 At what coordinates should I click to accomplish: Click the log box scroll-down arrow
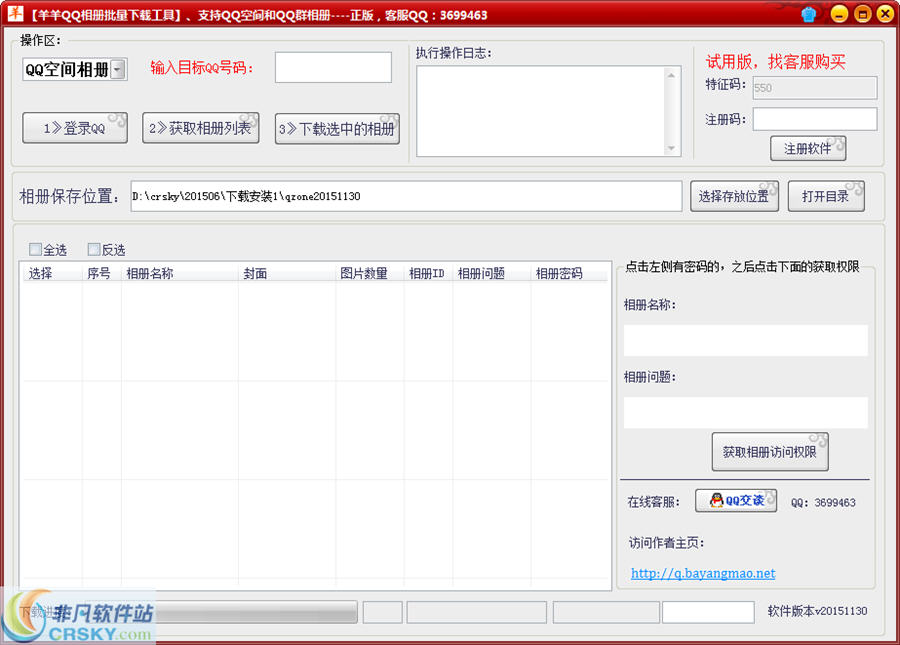click(x=672, y=148)
